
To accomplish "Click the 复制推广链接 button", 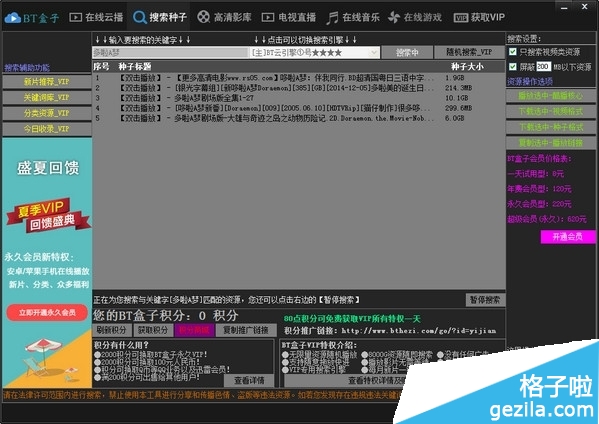I will [x=246, y=330].
